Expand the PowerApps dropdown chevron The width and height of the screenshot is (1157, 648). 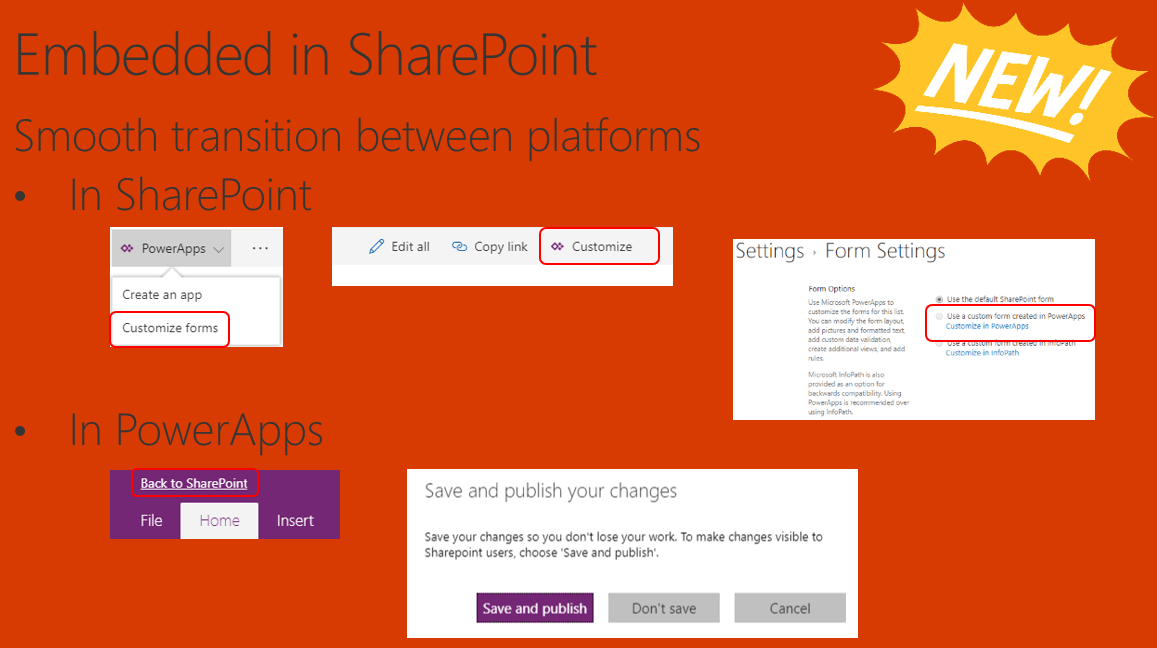point(219,249)
